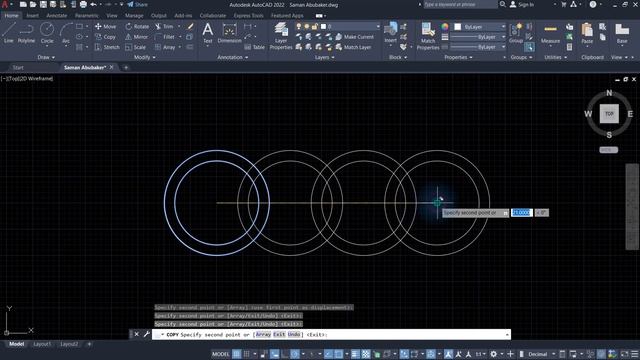Click the Rotate tool

pos(137,27)
